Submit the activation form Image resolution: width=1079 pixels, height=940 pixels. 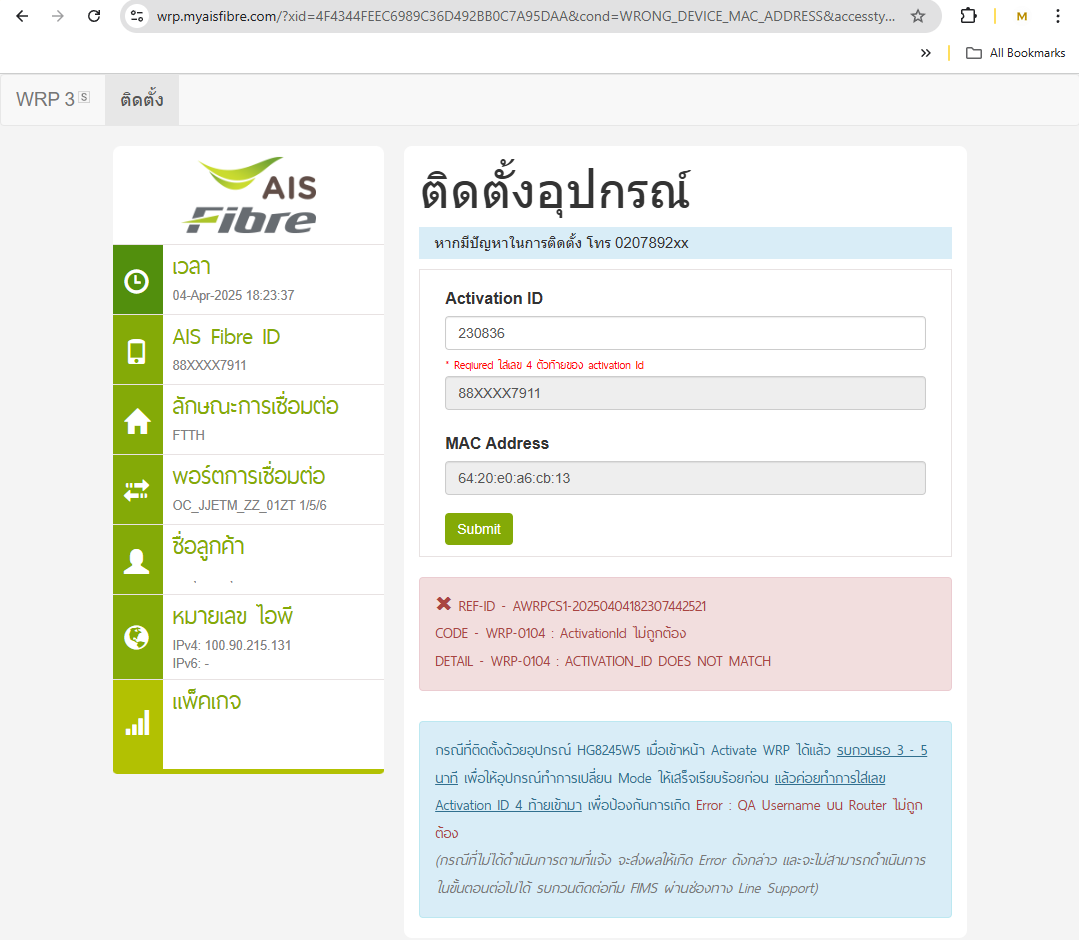(479, 529)
